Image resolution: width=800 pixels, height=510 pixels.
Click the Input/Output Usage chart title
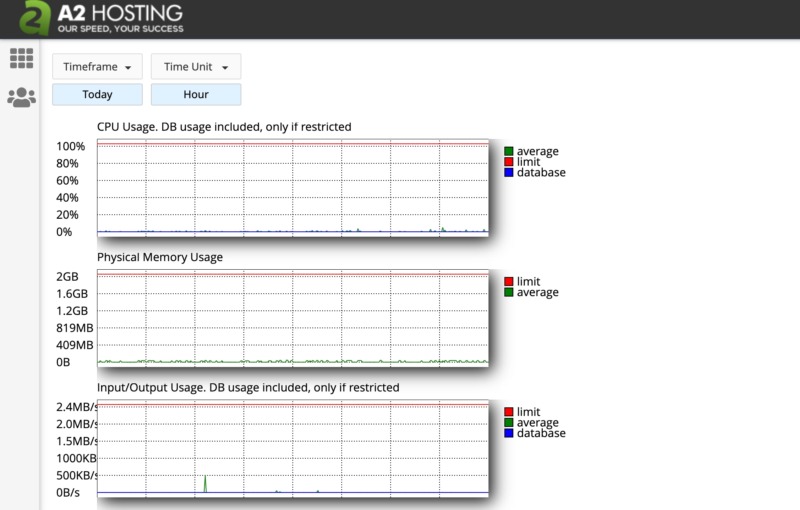248,387
